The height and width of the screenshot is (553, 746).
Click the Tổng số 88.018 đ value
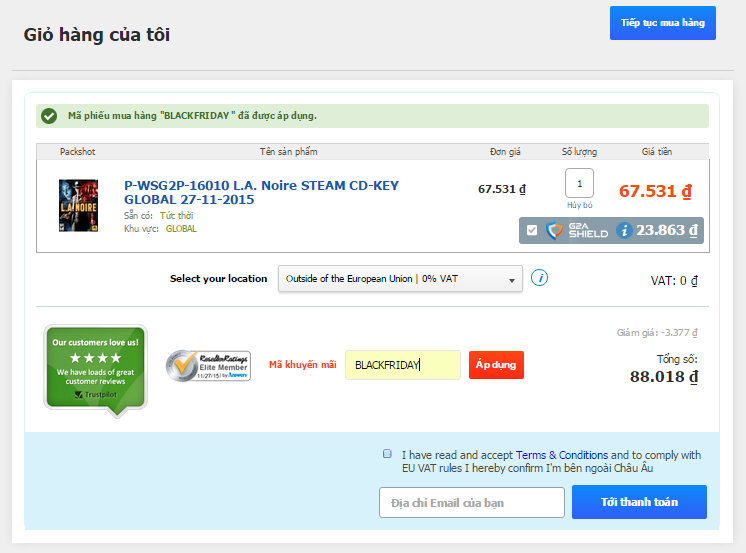[664, 376]
